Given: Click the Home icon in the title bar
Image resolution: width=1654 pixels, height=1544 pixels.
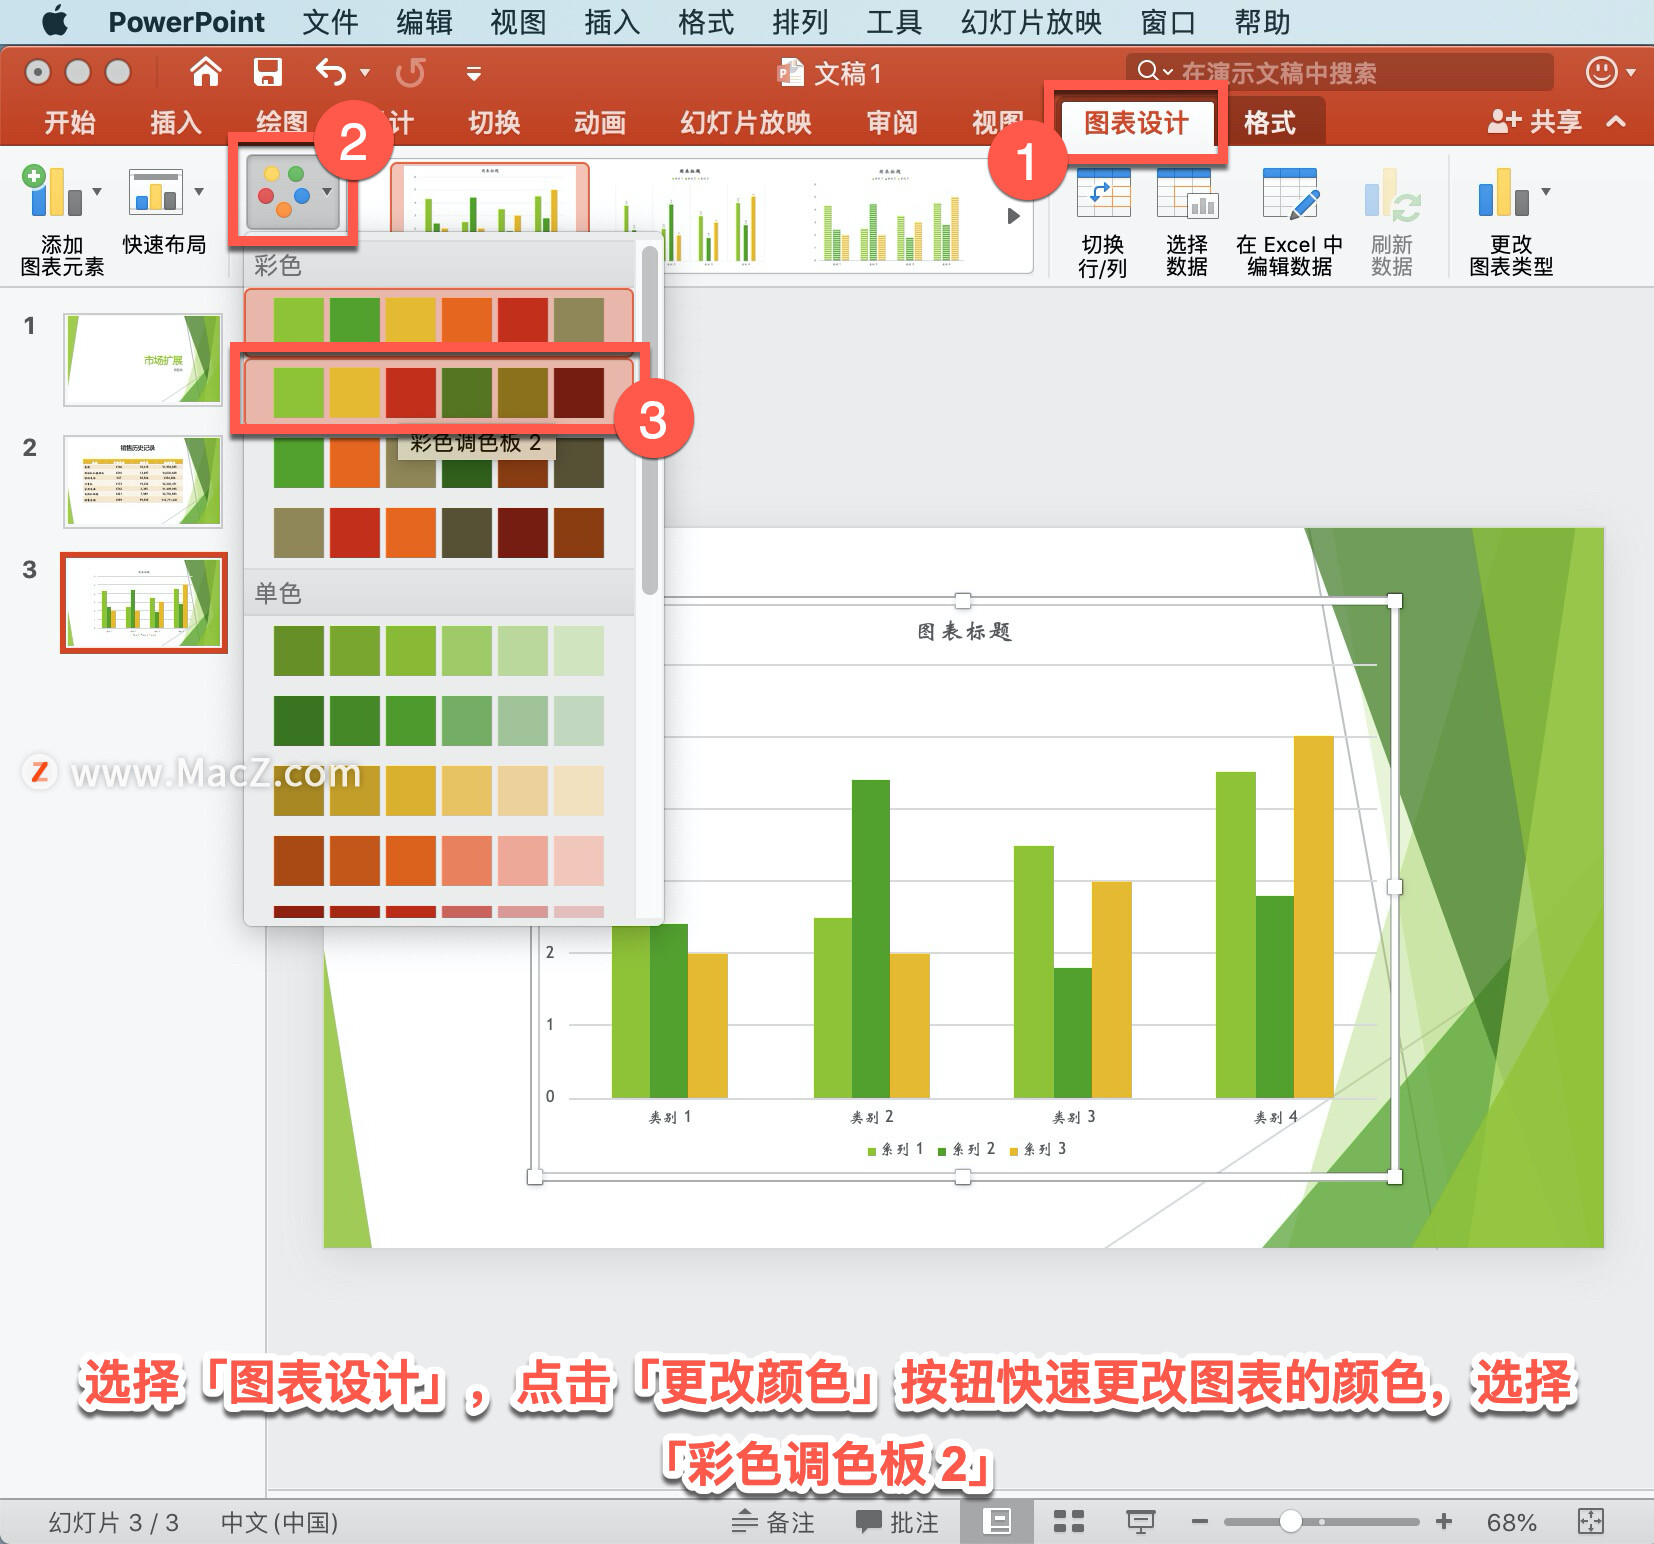Looking at the screenshot, I should 205,72.
